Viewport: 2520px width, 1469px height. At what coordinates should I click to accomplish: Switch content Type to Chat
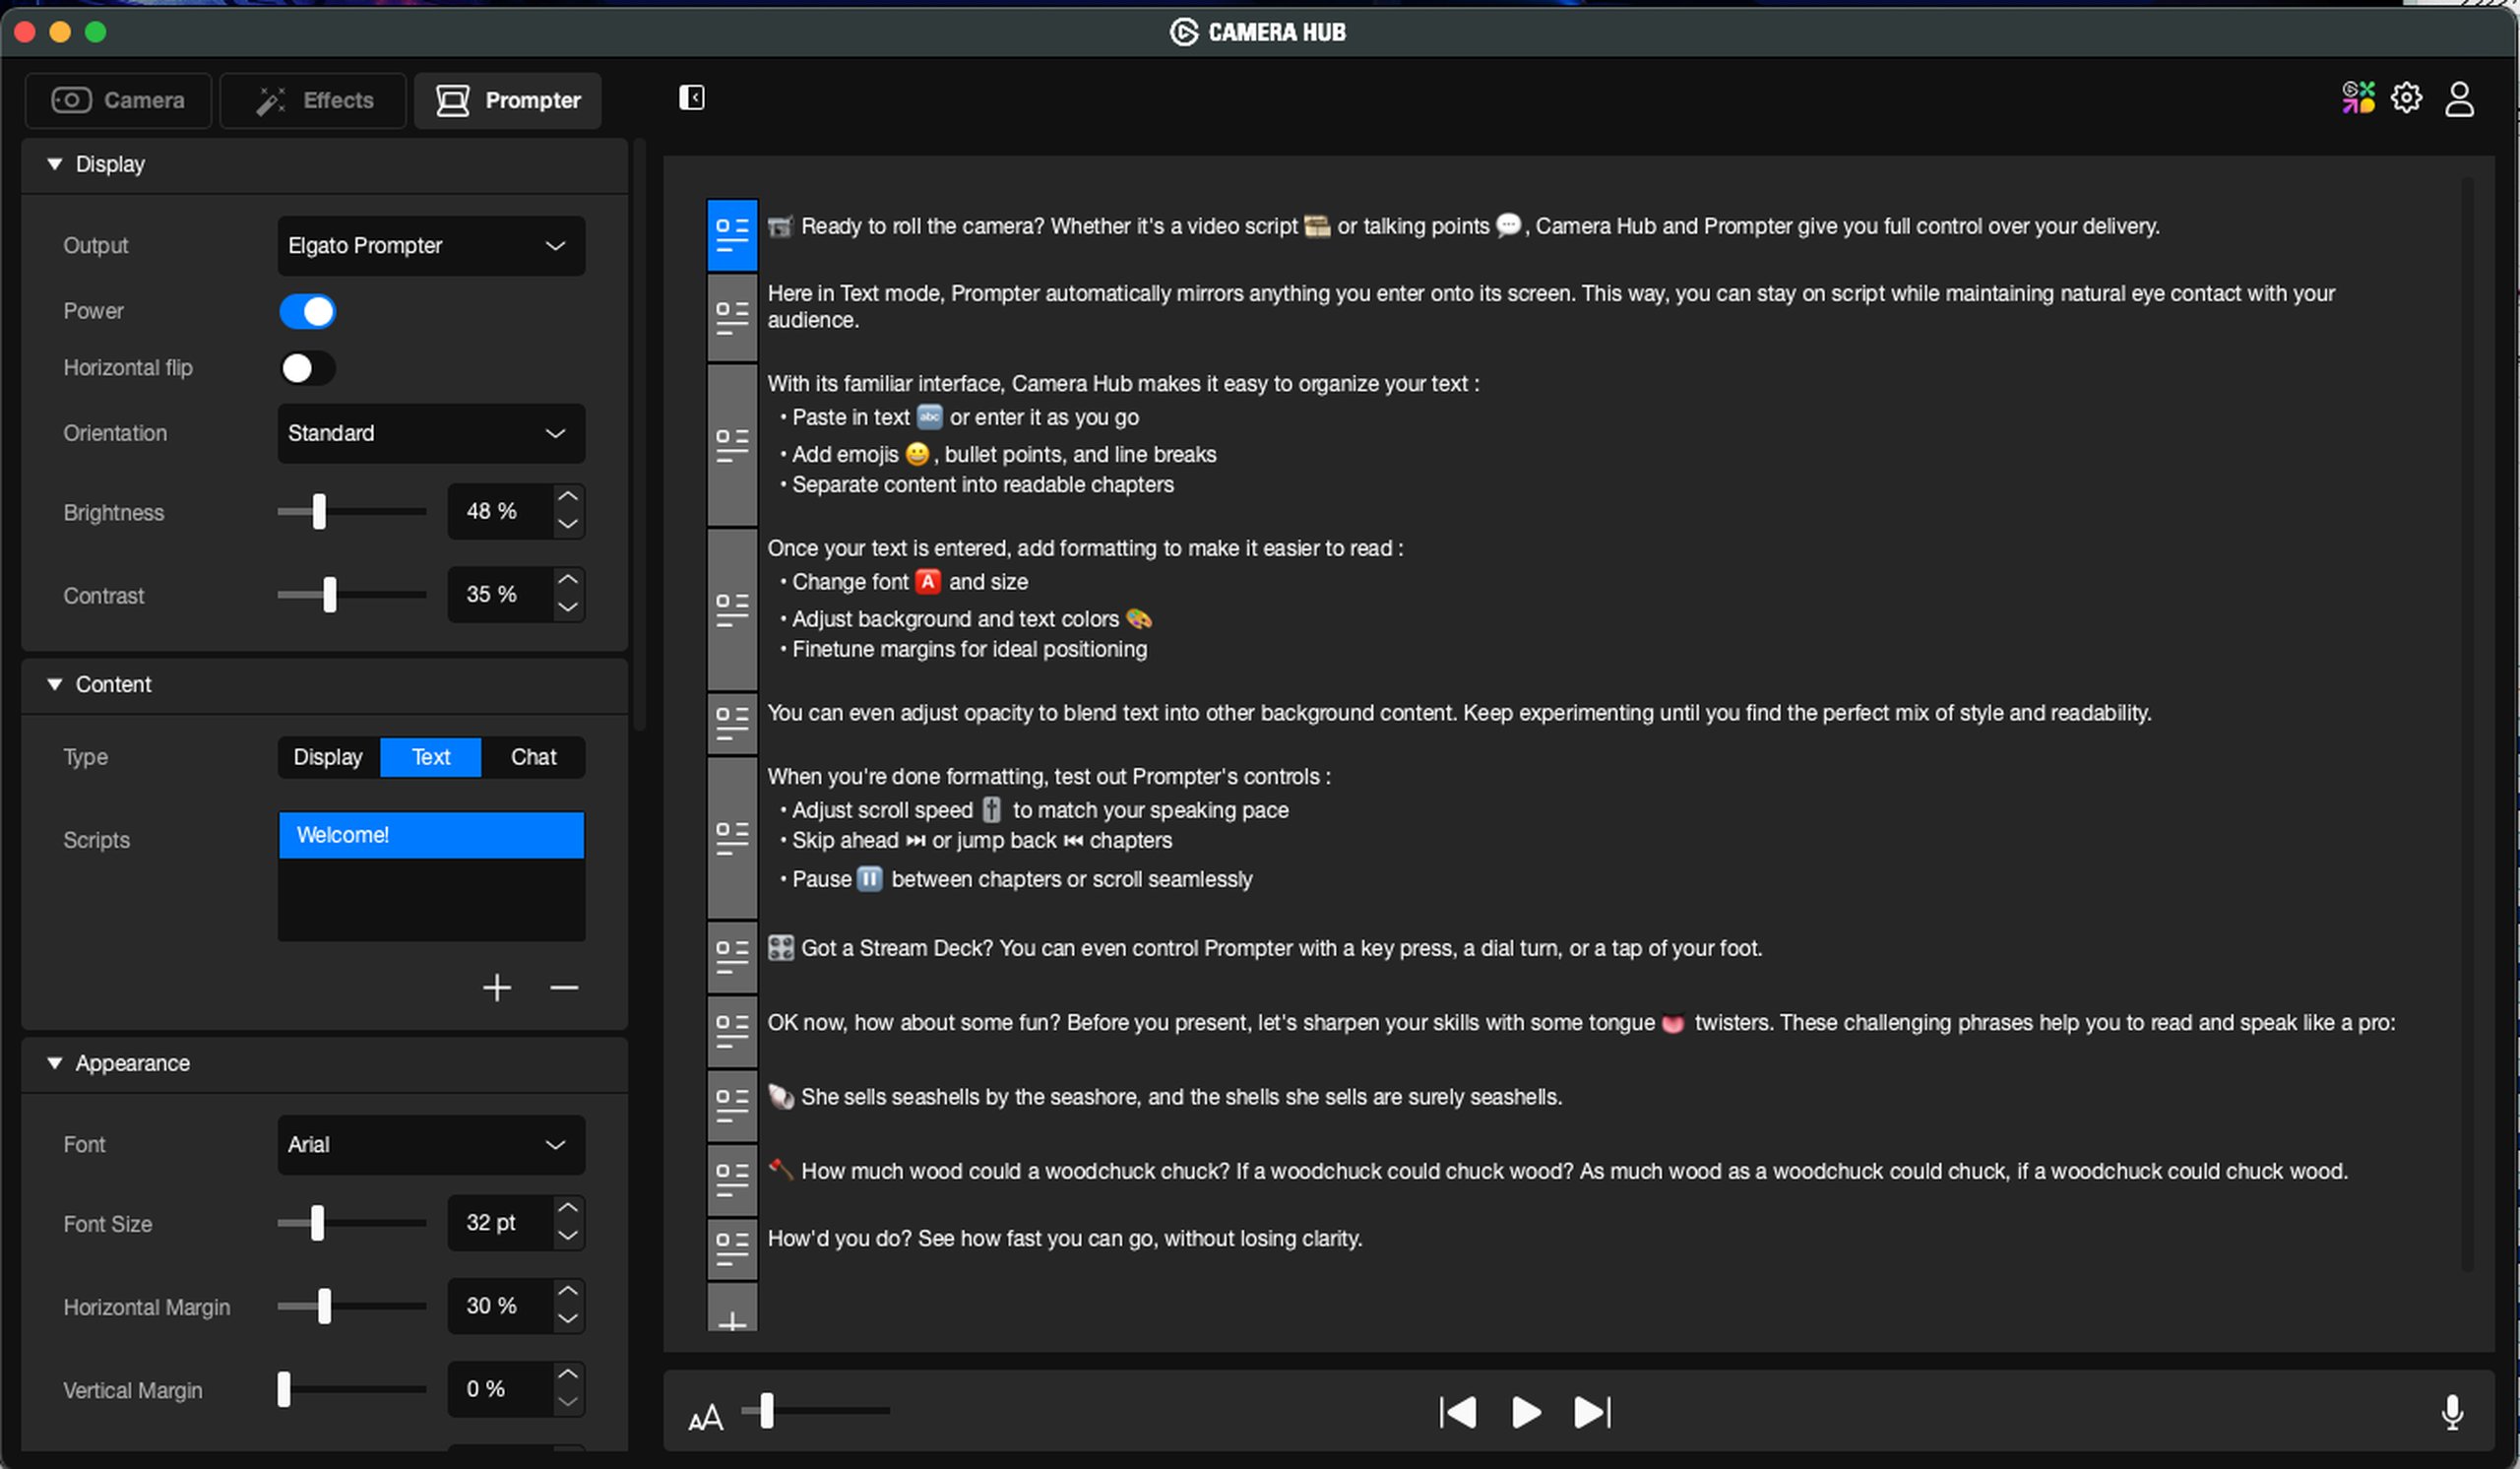coord(533,757)
